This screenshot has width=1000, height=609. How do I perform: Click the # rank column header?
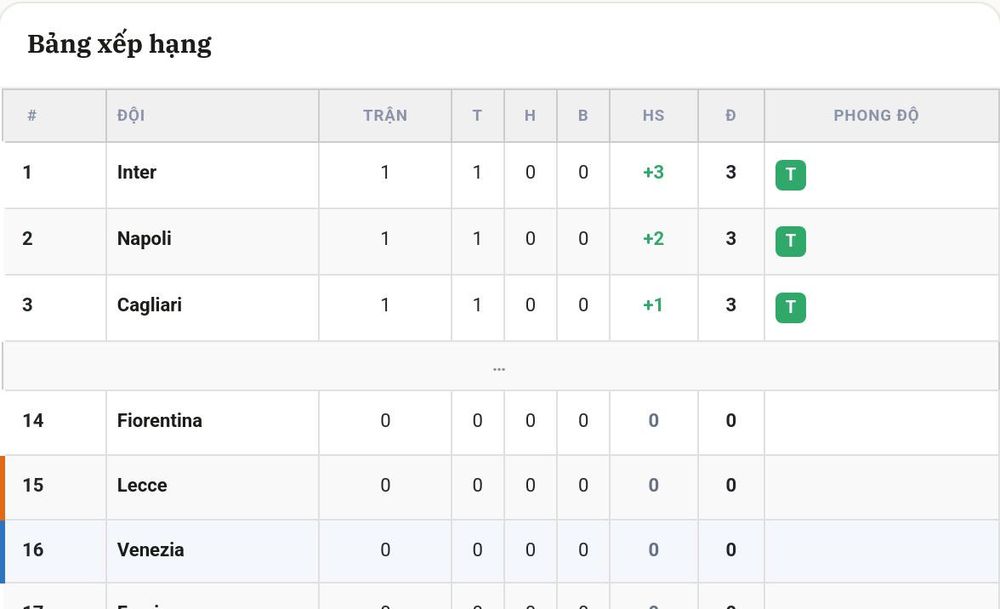32,115
